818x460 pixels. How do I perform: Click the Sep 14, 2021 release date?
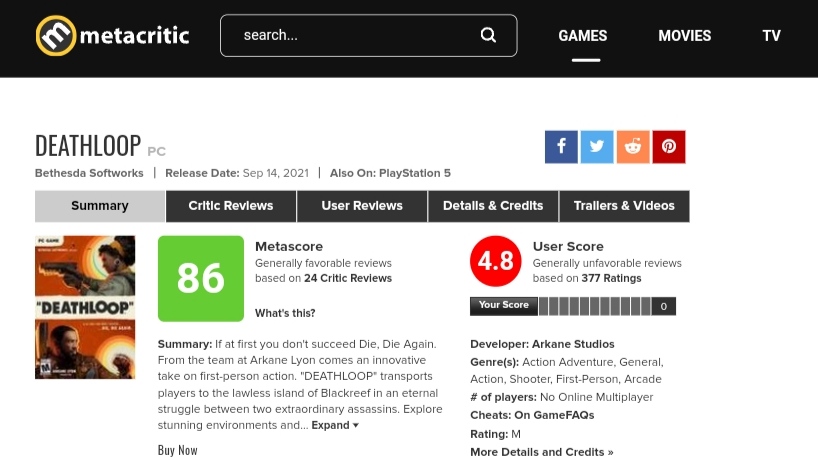click(276, 173)
